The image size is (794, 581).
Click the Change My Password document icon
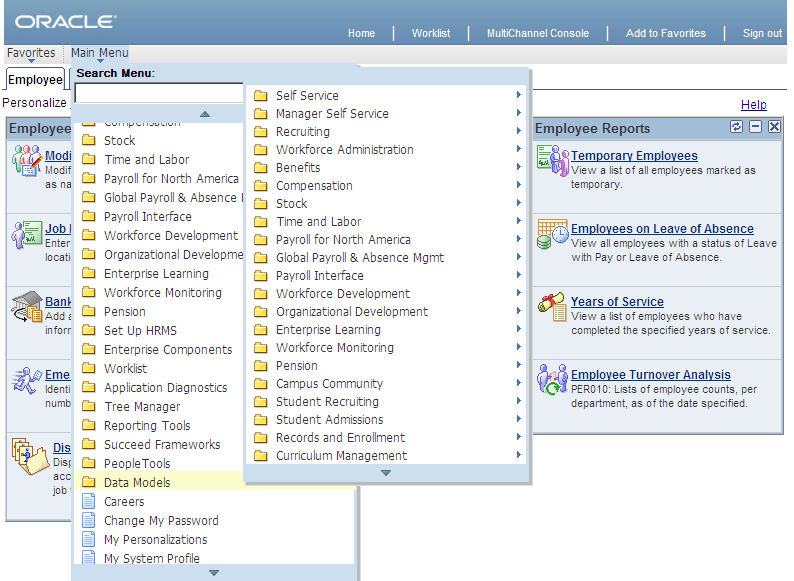pos(88,520)
